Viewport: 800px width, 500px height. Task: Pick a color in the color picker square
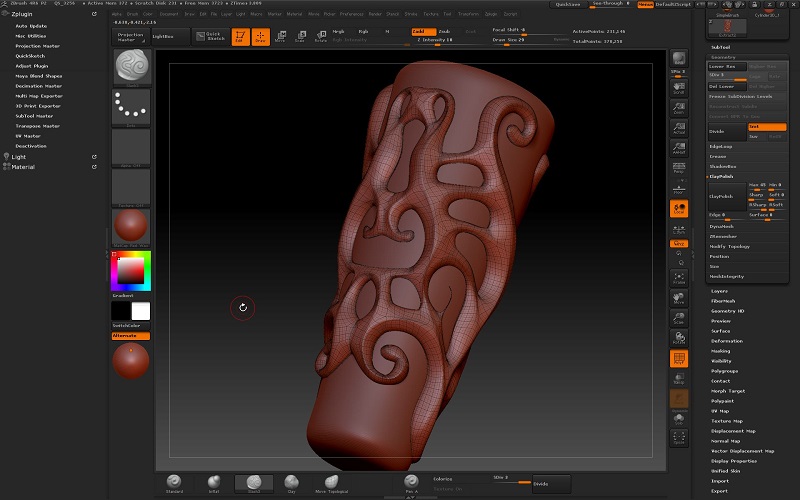131,271
